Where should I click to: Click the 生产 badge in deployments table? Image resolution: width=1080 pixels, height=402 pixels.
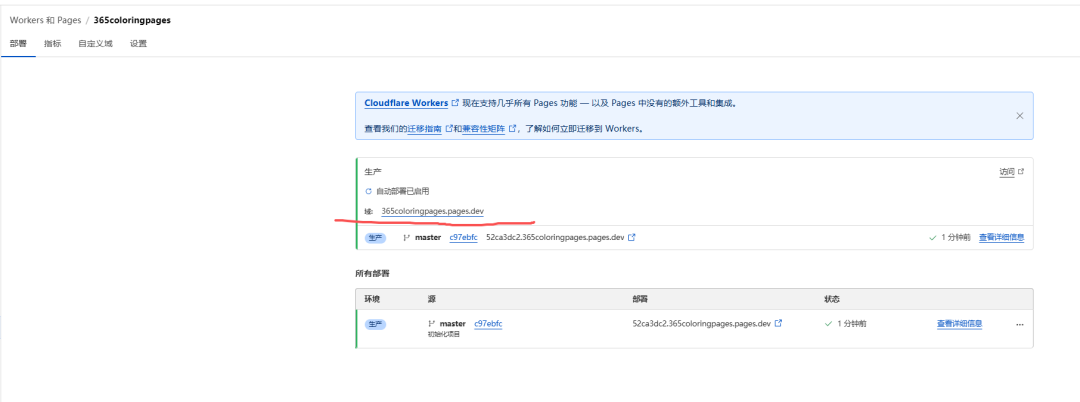click(x=375, y=324)
